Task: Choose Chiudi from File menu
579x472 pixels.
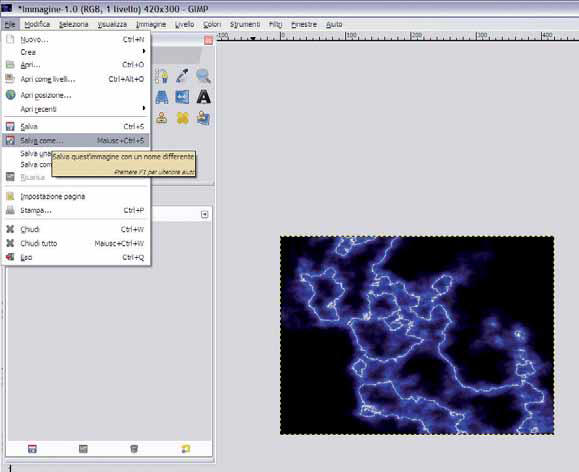Action: click(x=76, y=229)
